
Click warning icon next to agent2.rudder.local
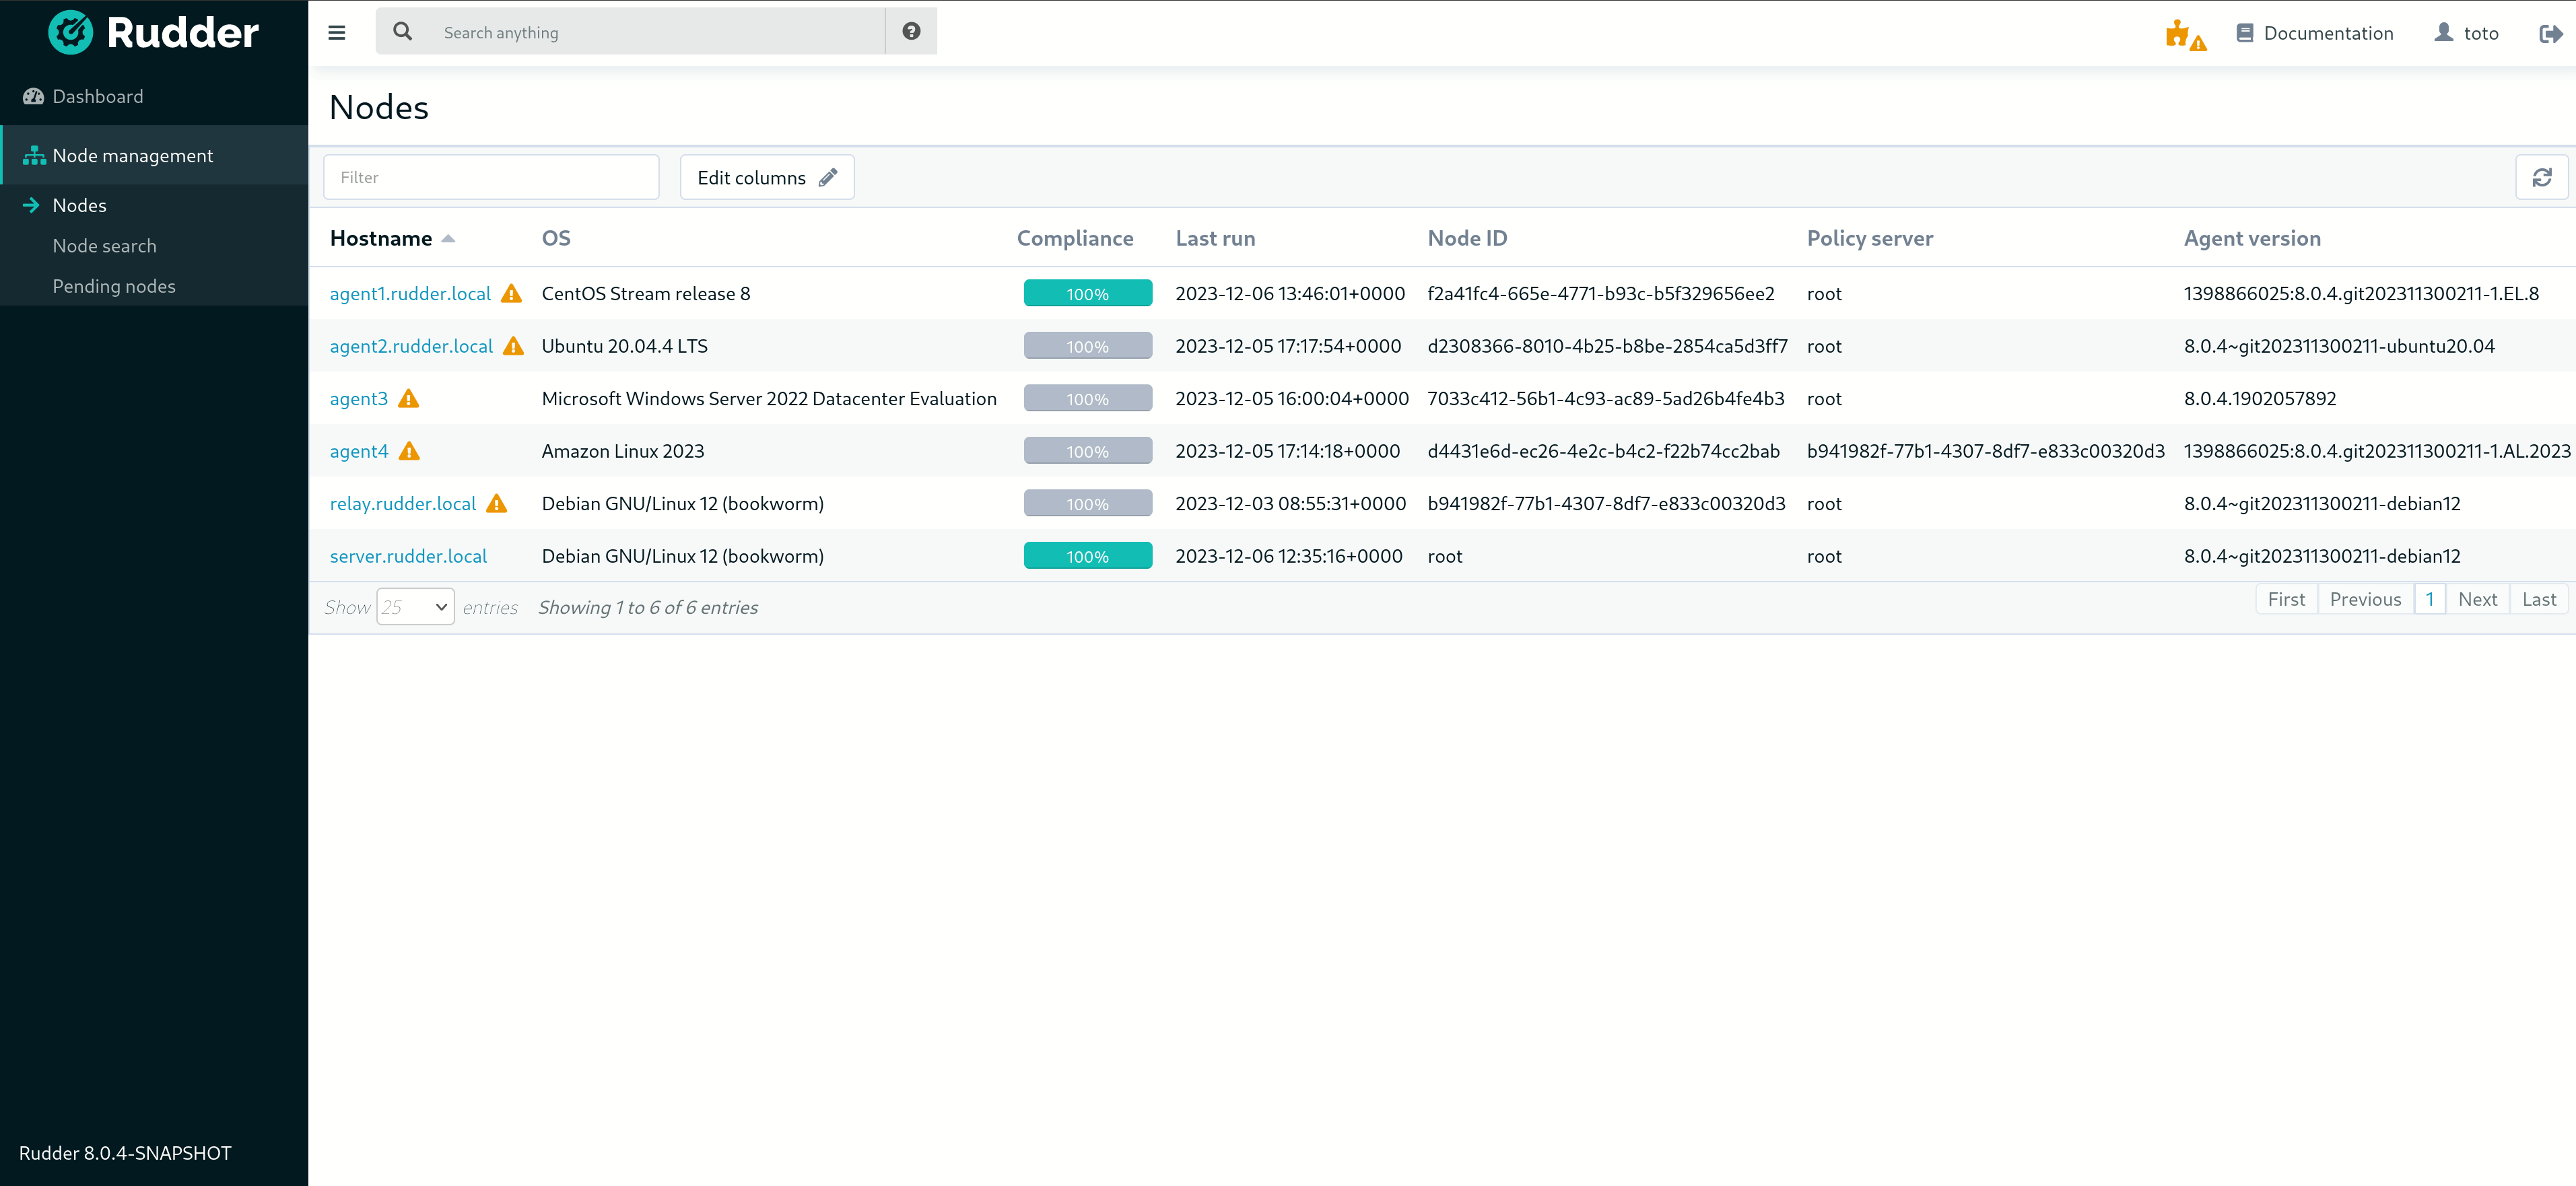click(513, 346)
